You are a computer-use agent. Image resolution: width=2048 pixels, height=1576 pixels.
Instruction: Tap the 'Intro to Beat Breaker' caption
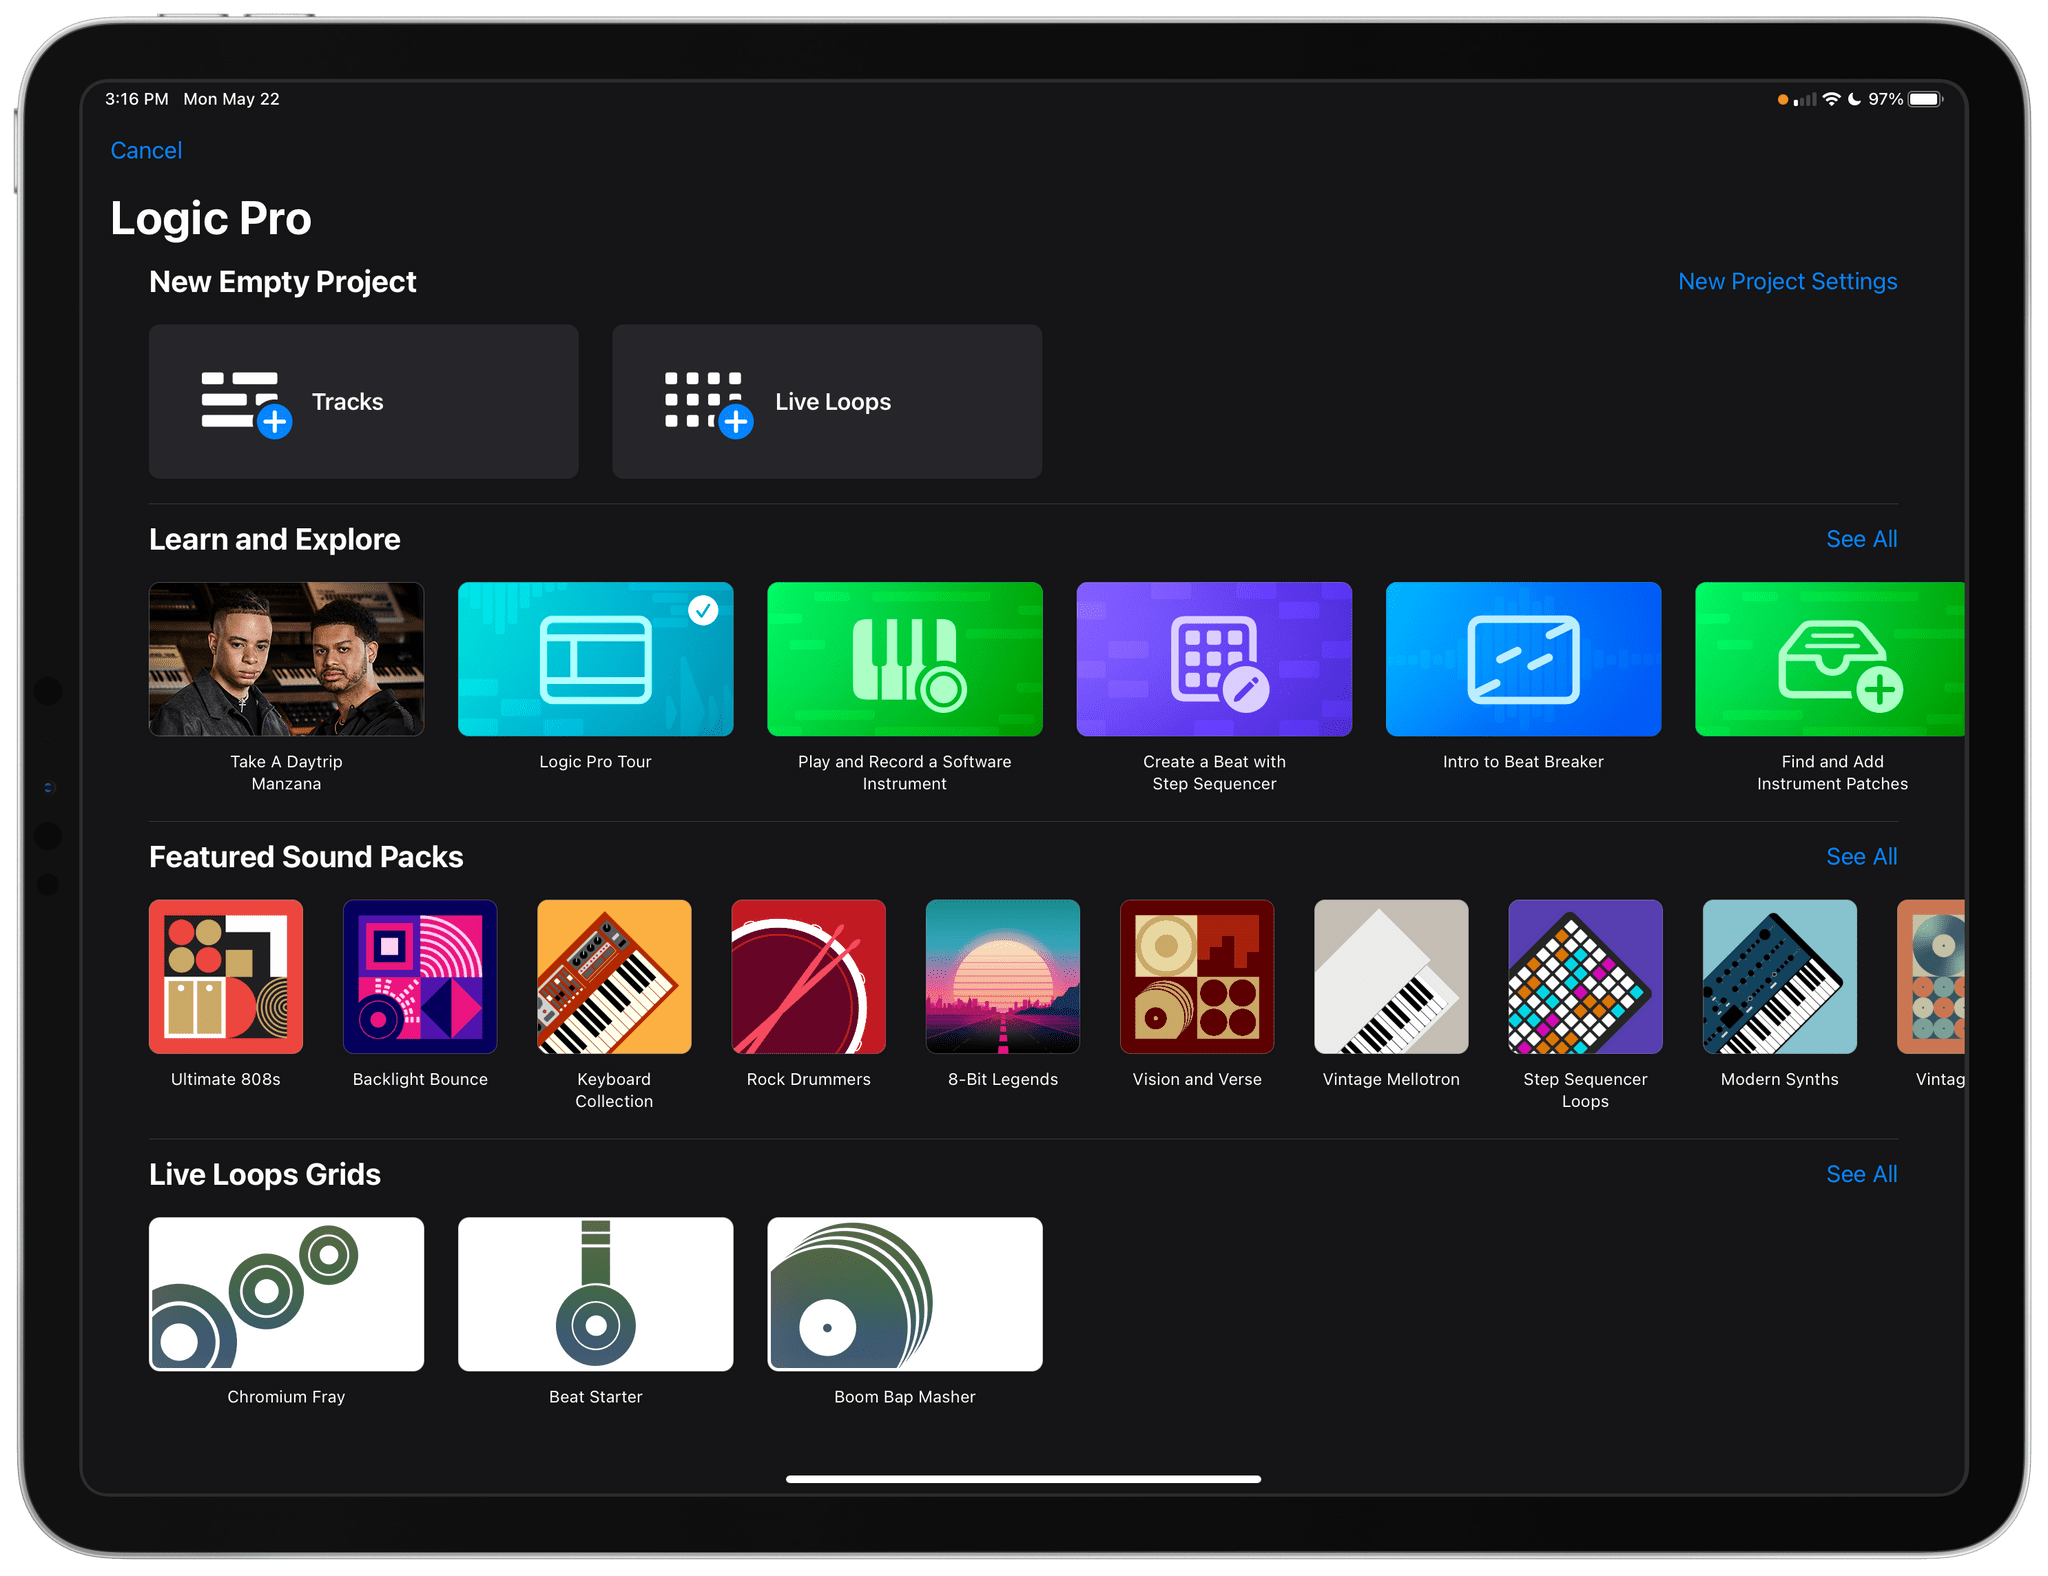pyautogui.click(x=1523, y=762)
